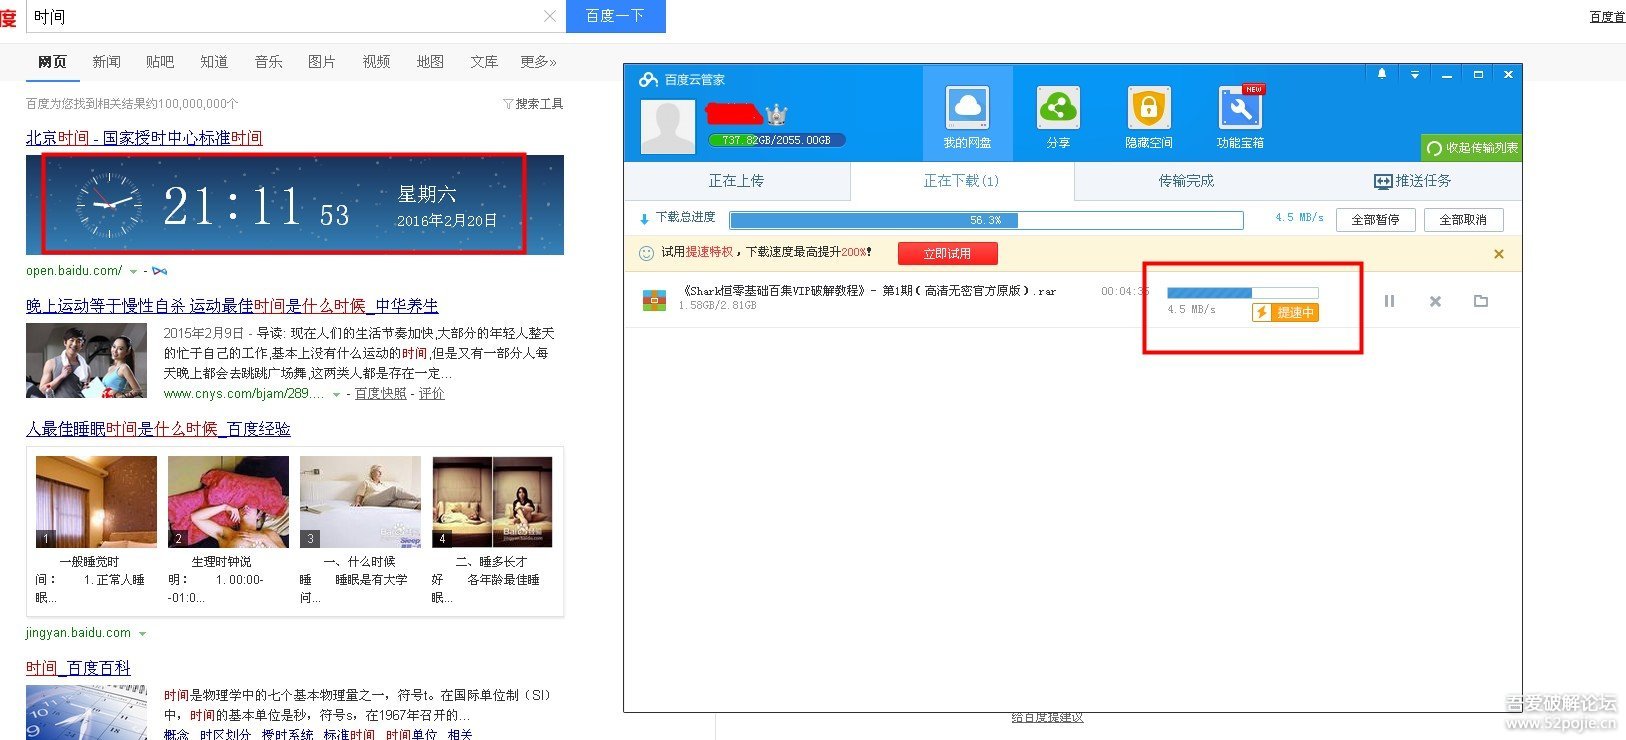Click the couple exercising thumbnail image
The image size is (1626, 740).
[86, 361]
